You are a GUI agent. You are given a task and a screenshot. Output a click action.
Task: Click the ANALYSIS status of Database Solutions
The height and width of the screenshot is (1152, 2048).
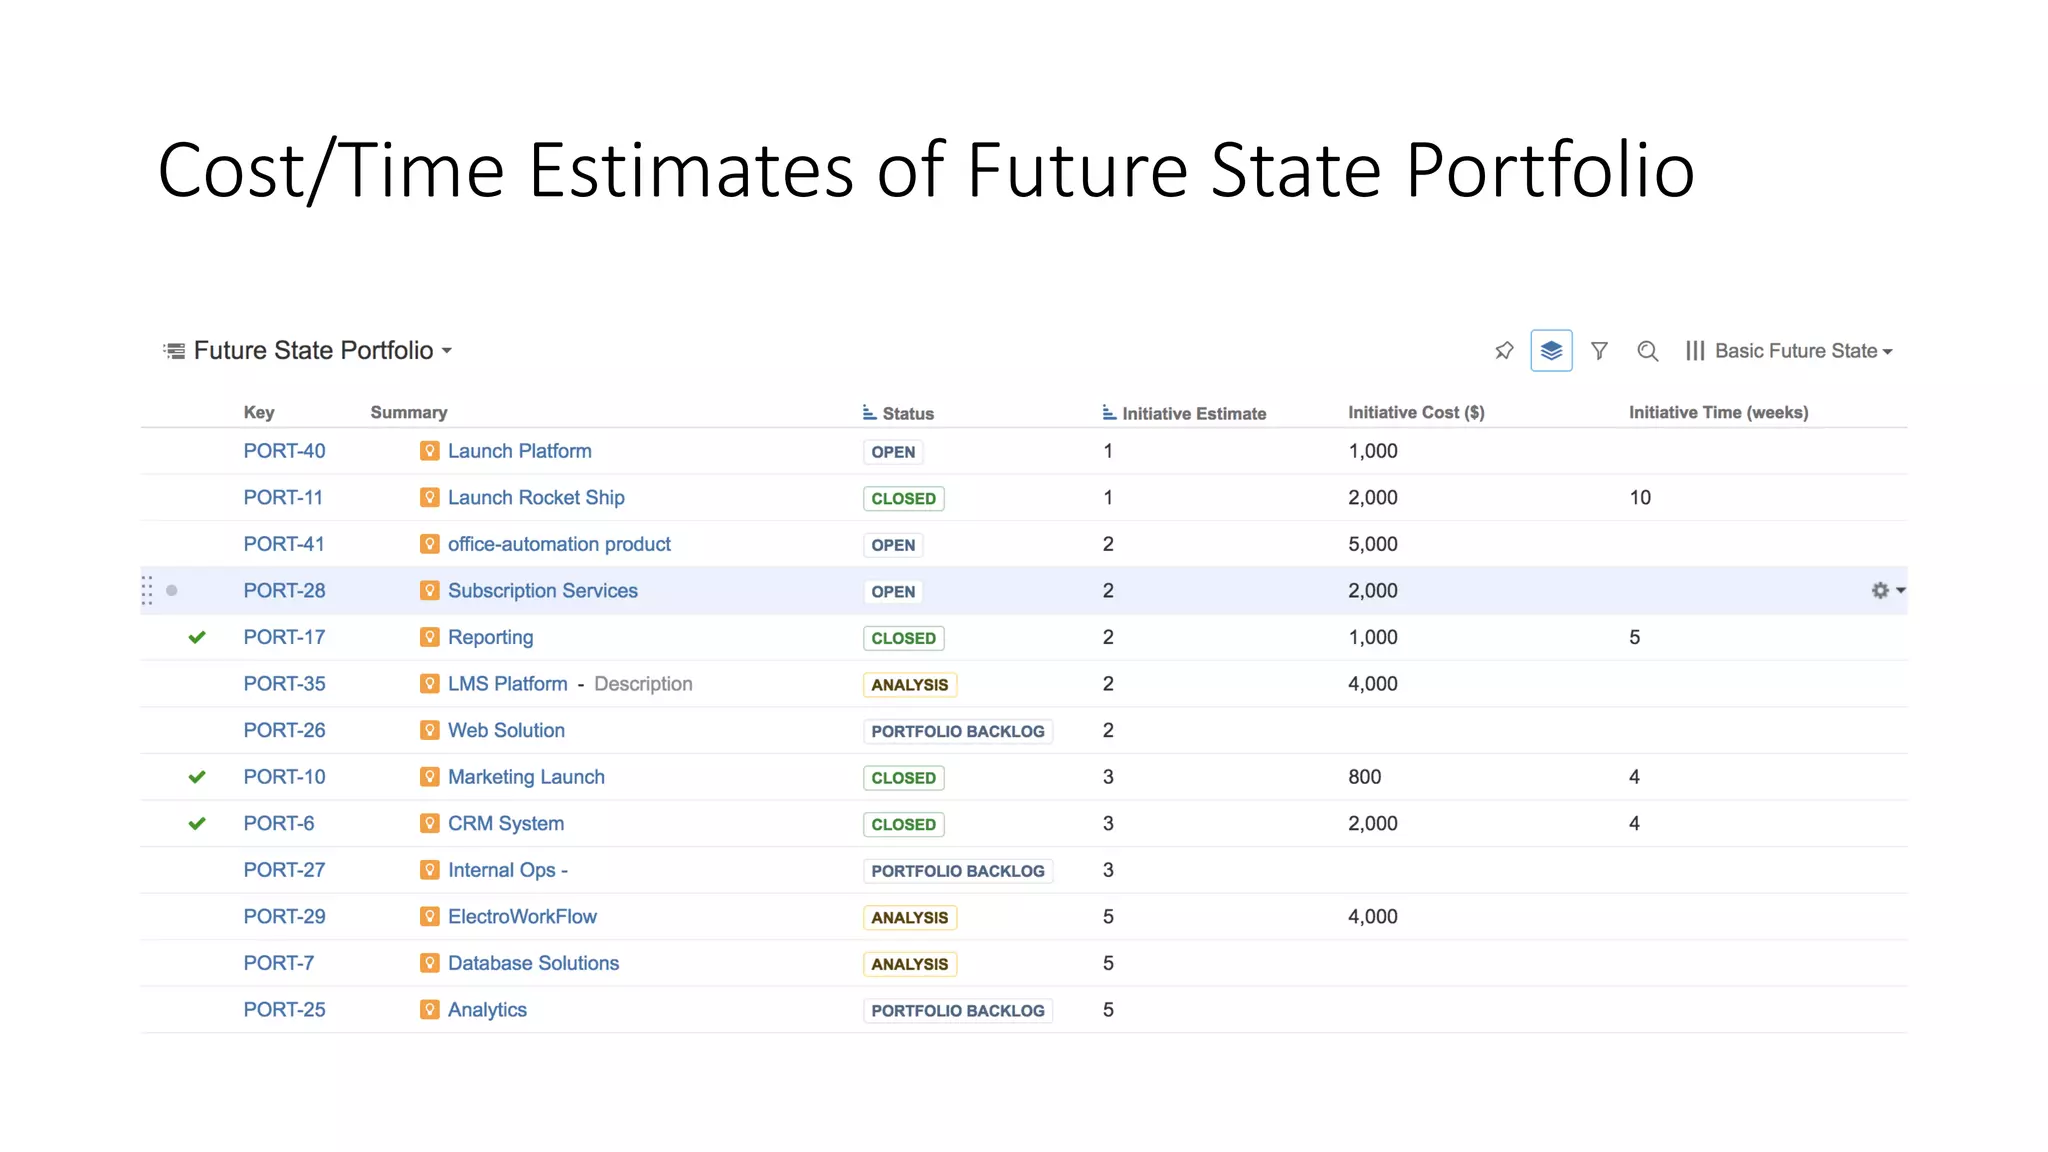[909, 964]
